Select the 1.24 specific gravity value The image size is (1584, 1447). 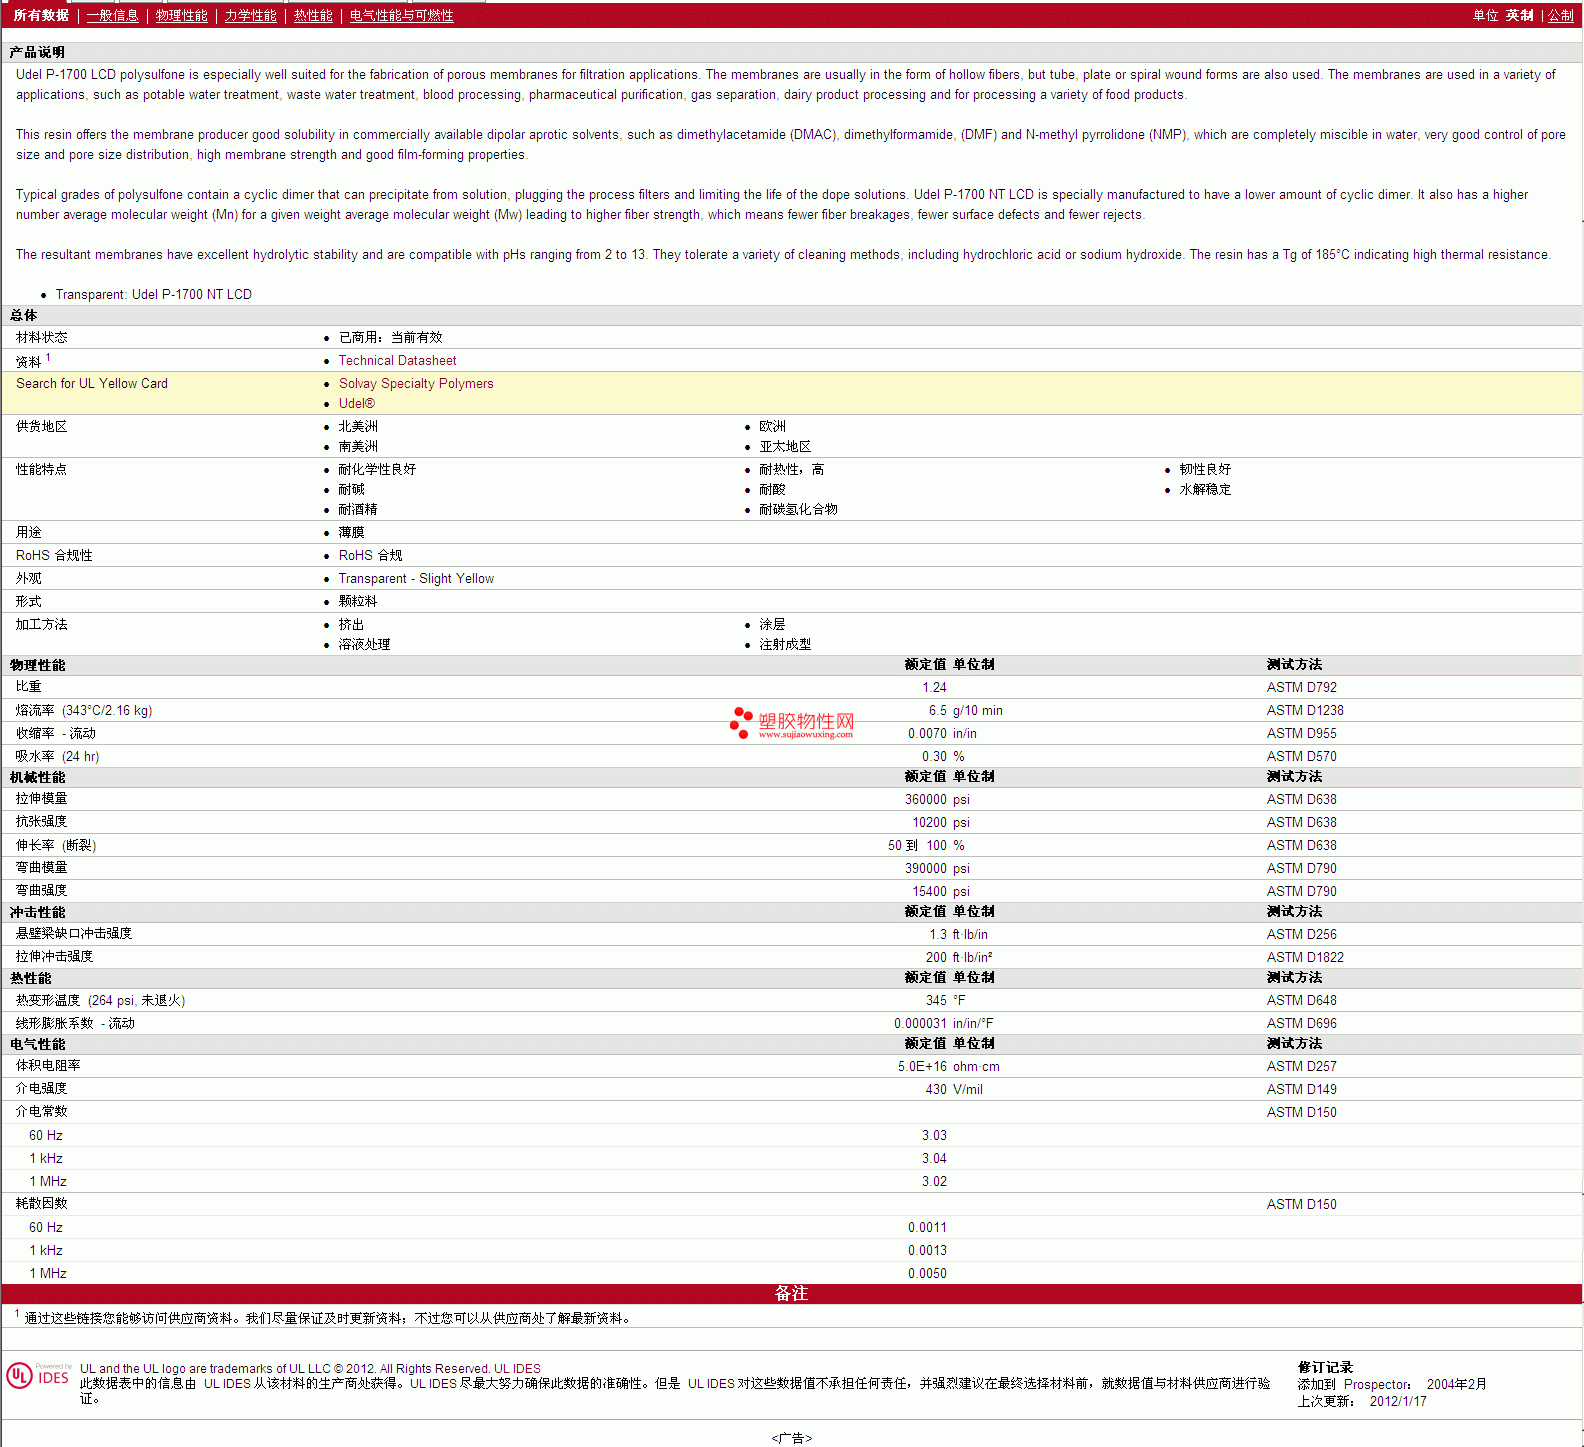point(934,687)
